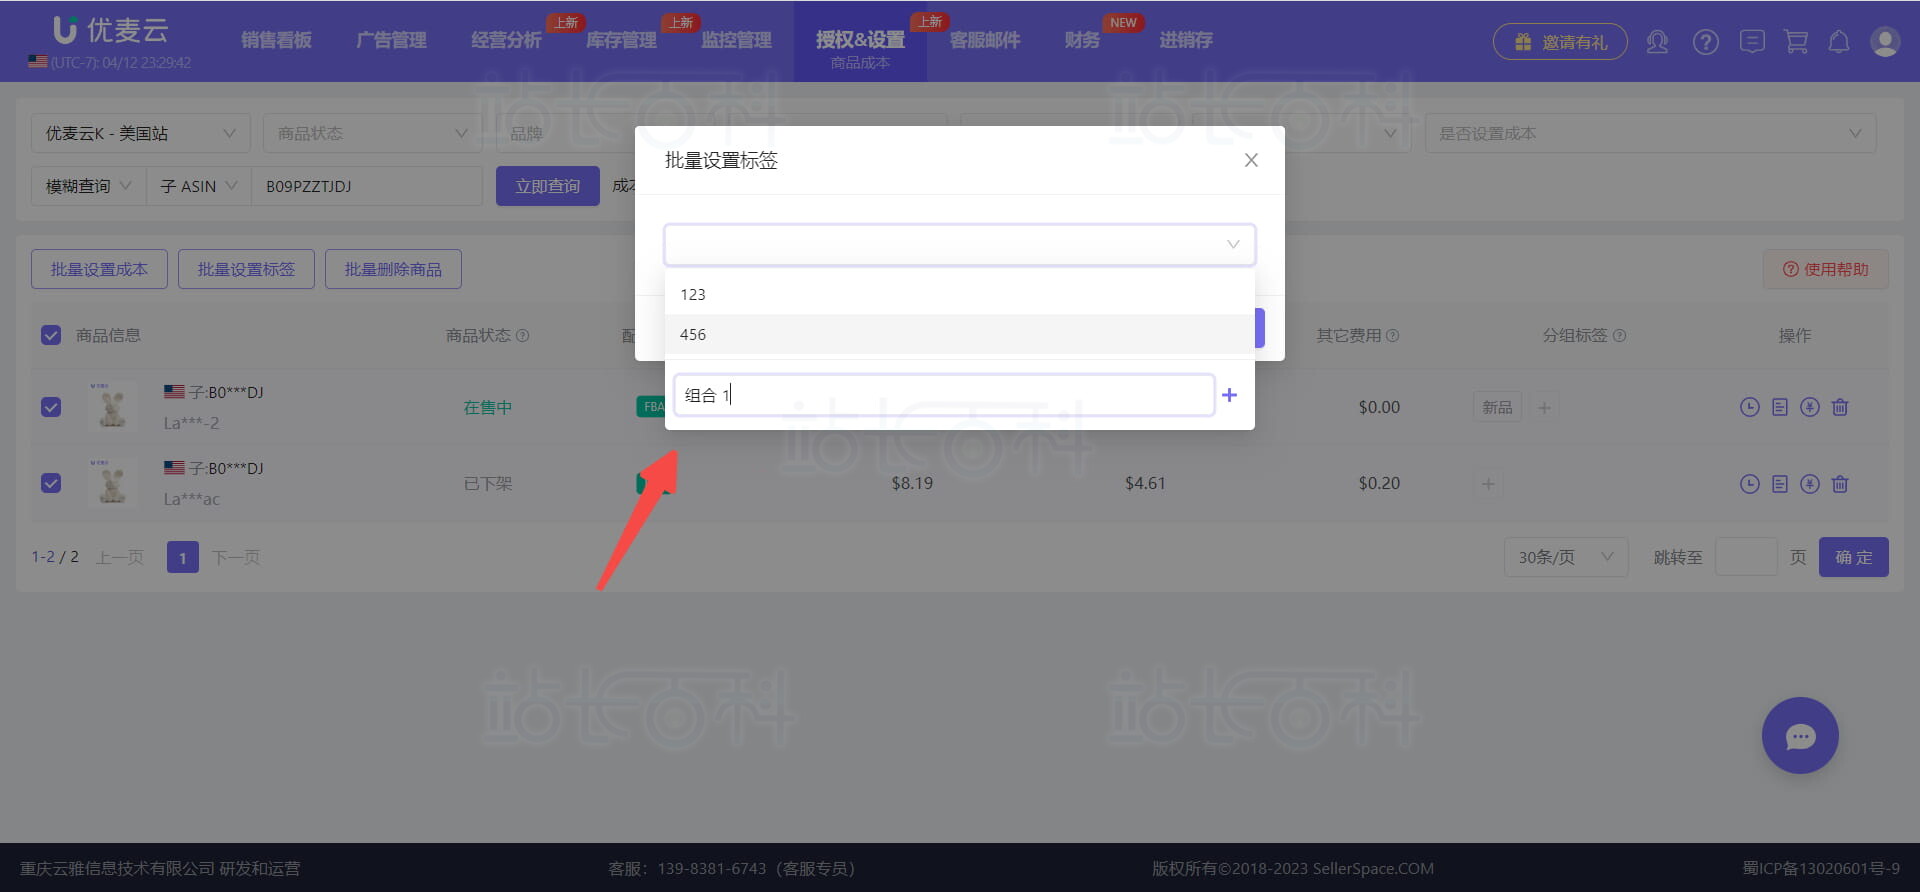The image size is (1920, 892).
Task: Click the 下一页 pagination link
Action: (x=236, y=557)
